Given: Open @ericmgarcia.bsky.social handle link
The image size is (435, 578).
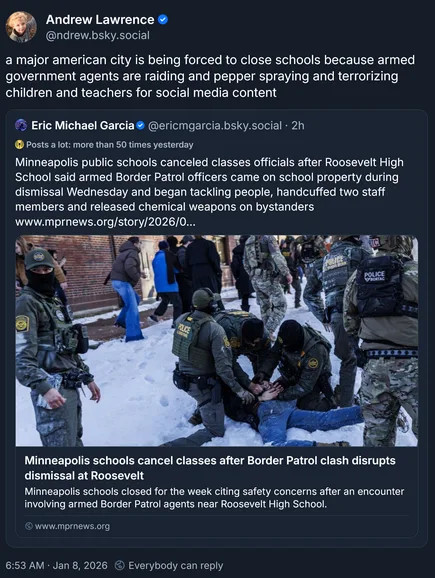Looking at the screenshot, I should [215, 126].
